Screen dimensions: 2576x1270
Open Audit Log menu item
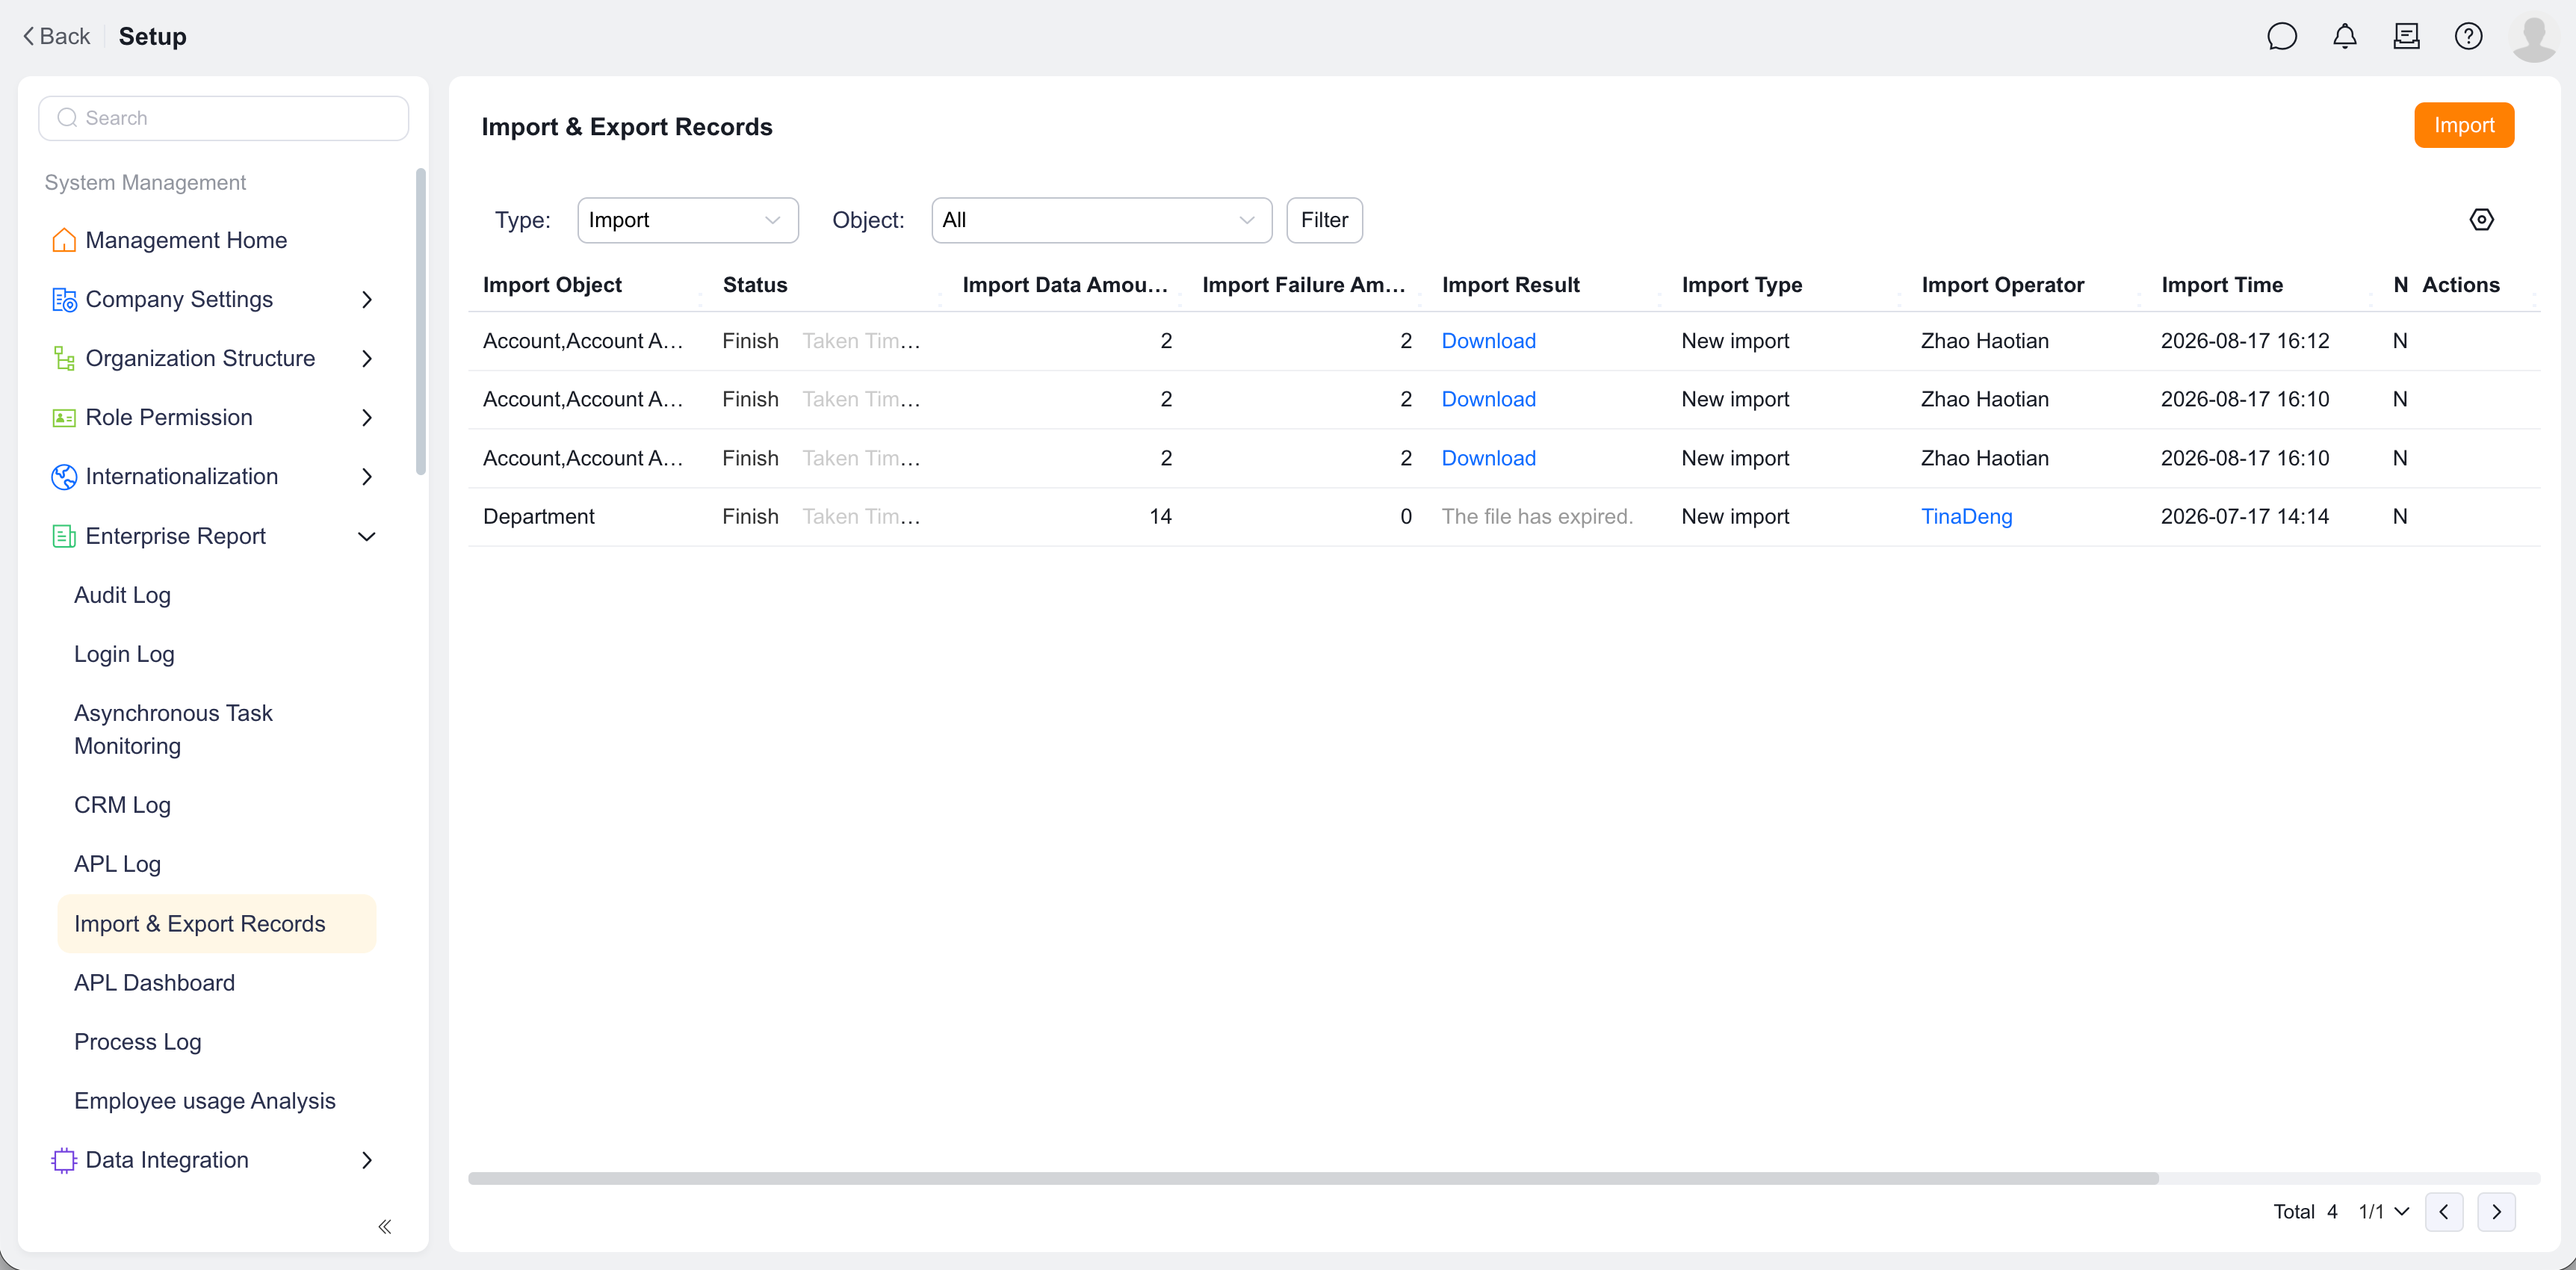coord(122,595)
